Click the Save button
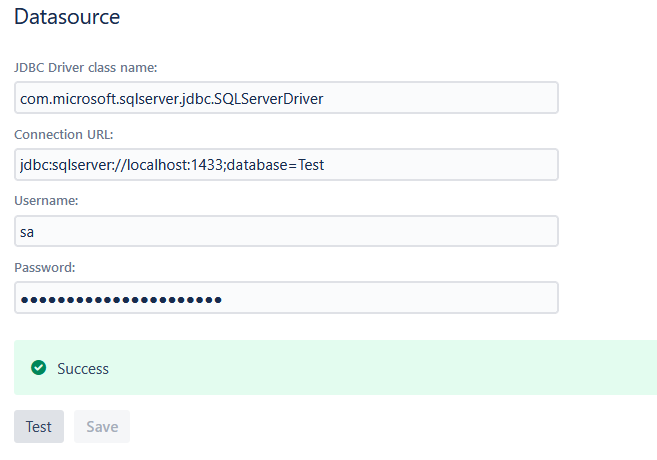657x460 pixels. [102, 427]
